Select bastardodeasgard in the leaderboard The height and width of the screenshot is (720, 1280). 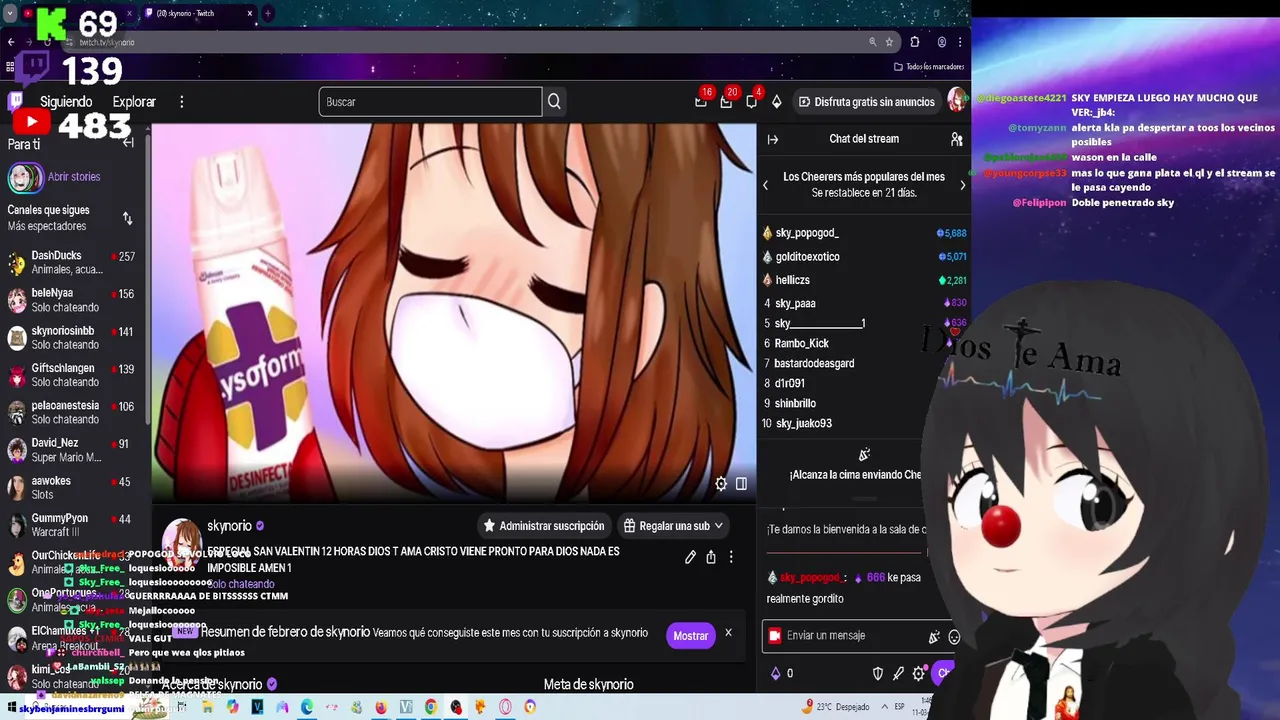click(x=814, y=363)
